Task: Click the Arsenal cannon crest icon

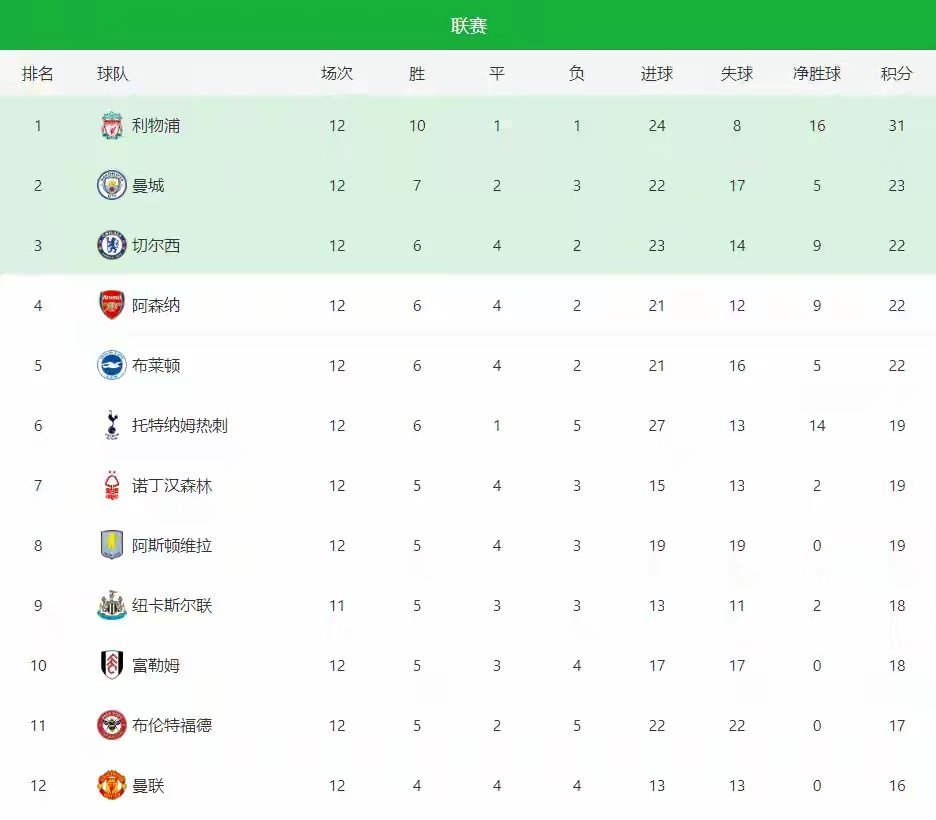Action: [x=111, y=306]
